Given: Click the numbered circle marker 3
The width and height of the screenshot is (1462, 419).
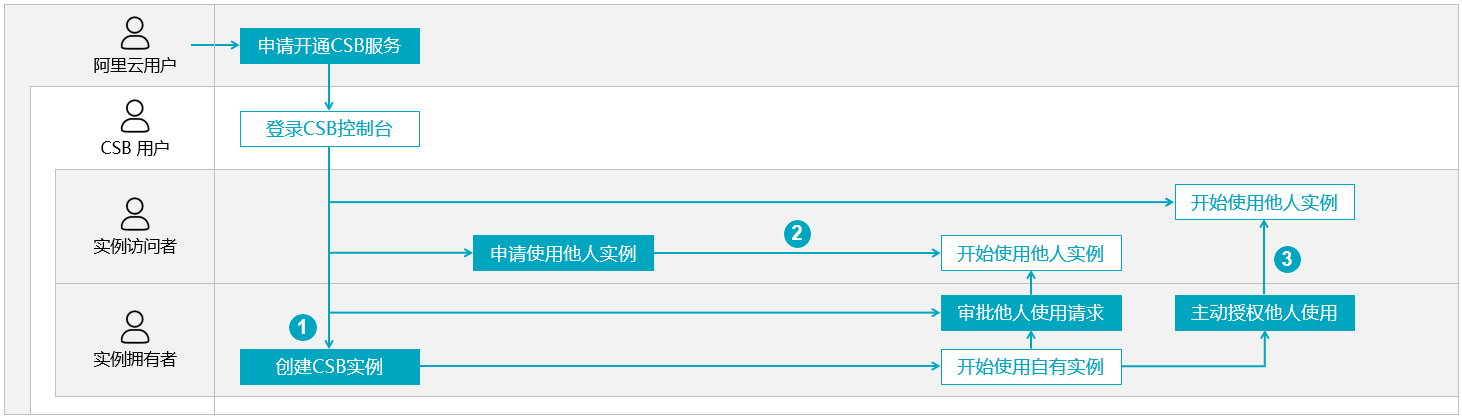Looking at the screenshot, I should pyautogui.click(x=1286, y=259).
